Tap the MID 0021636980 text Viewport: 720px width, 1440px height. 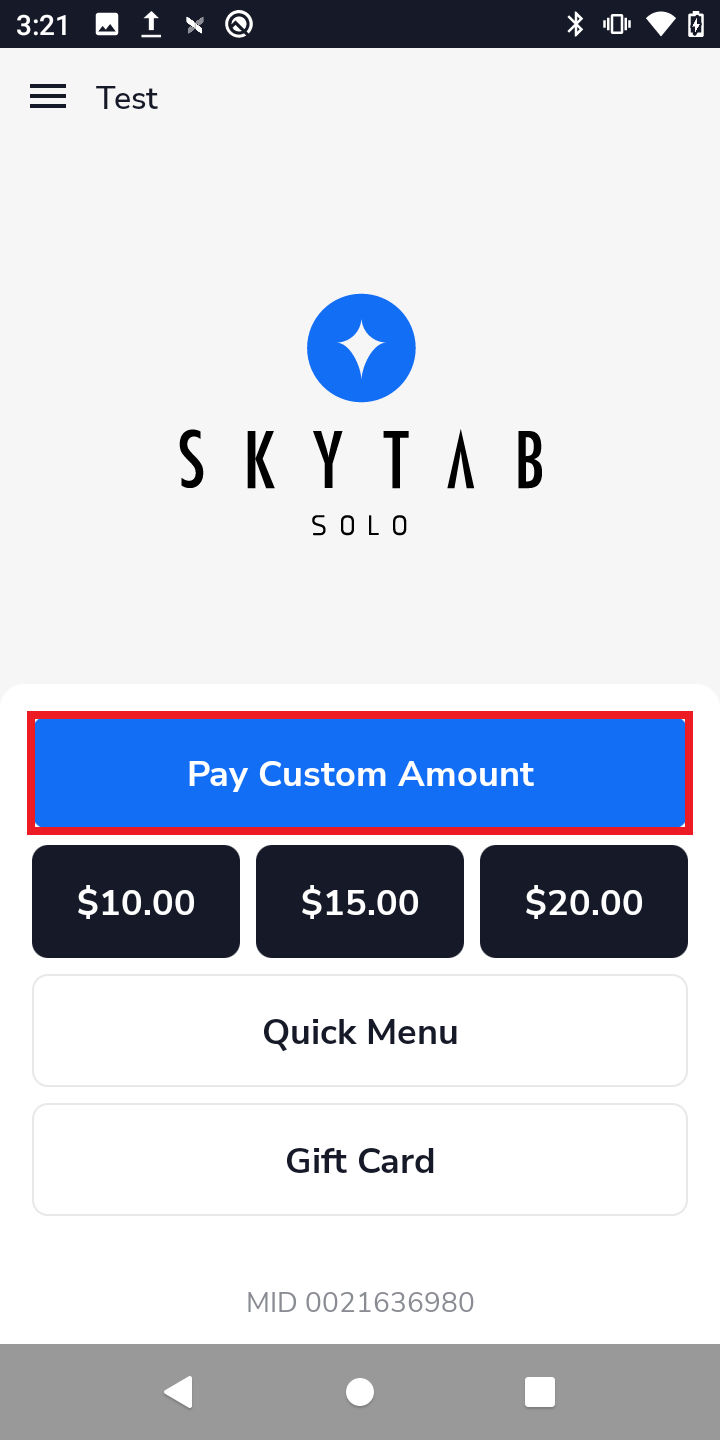coord(360,1302)
